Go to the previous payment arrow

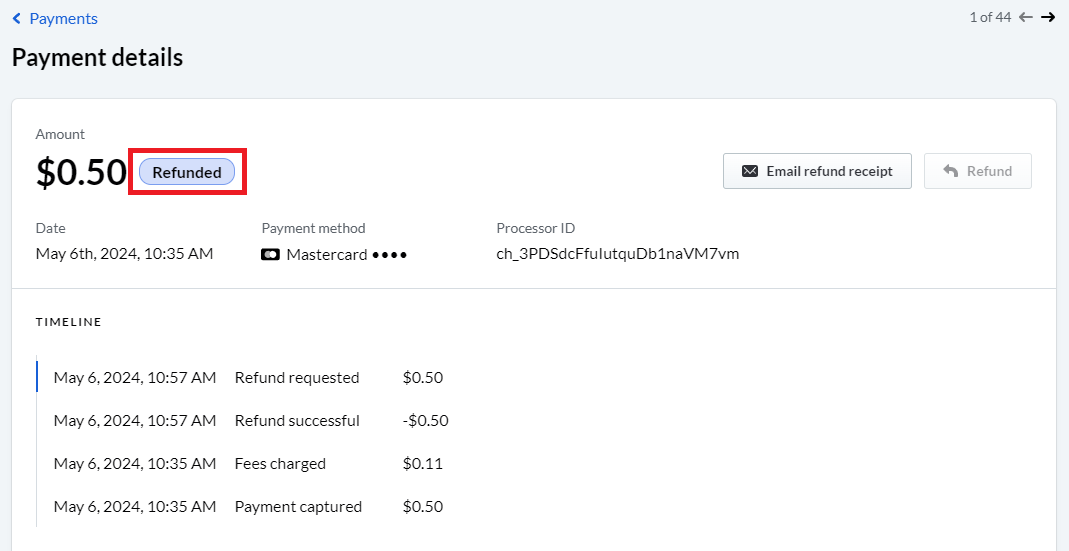pos(1026,18)
